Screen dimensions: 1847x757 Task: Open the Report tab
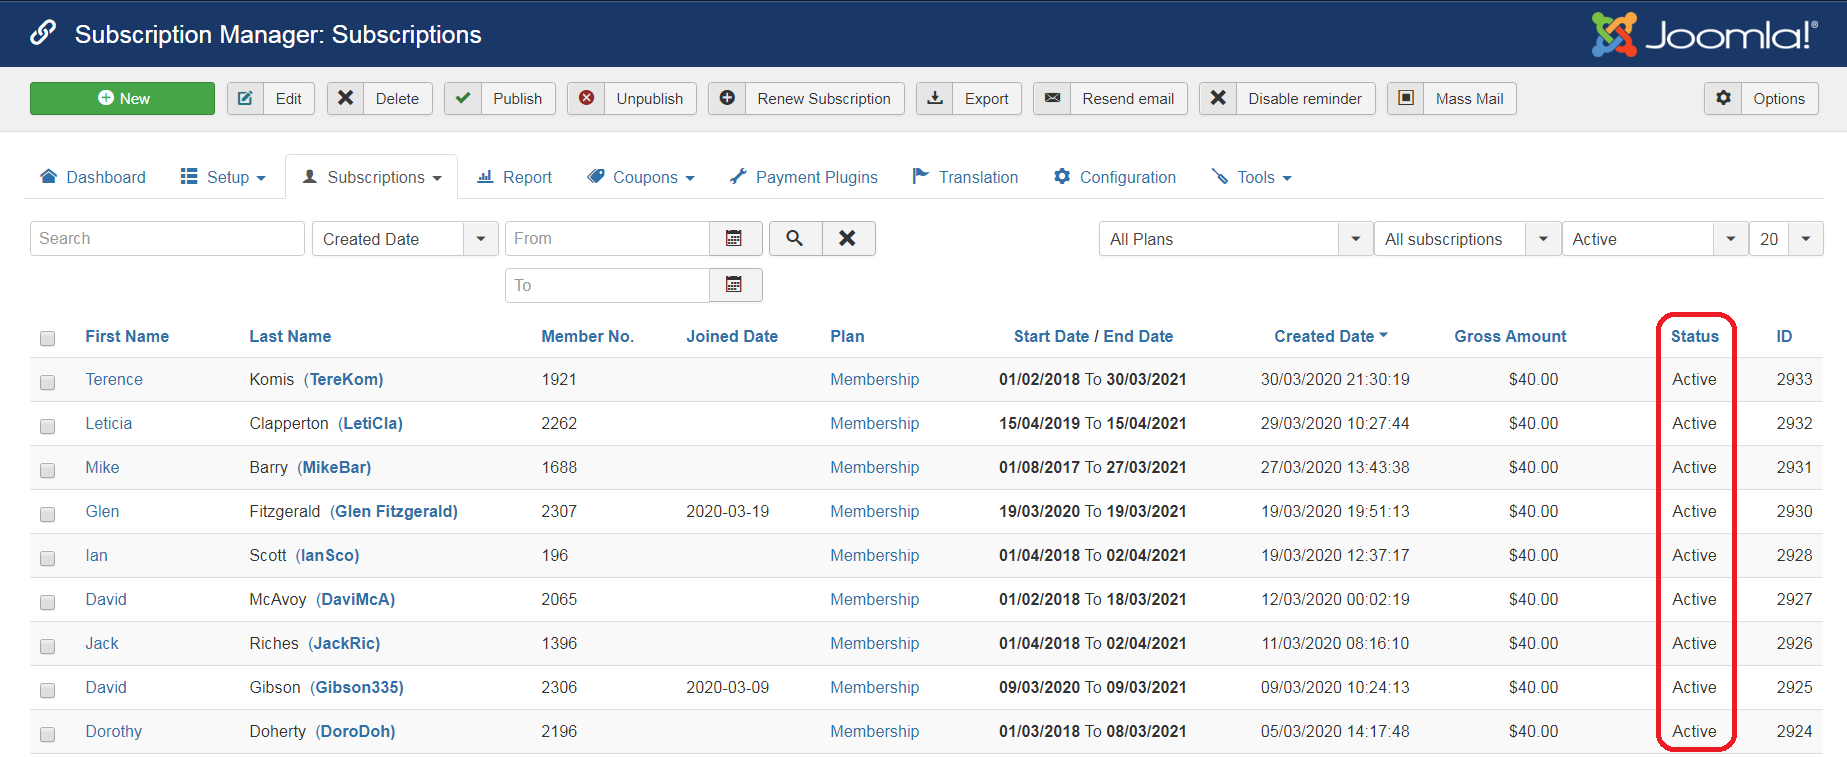pos(515,177)
